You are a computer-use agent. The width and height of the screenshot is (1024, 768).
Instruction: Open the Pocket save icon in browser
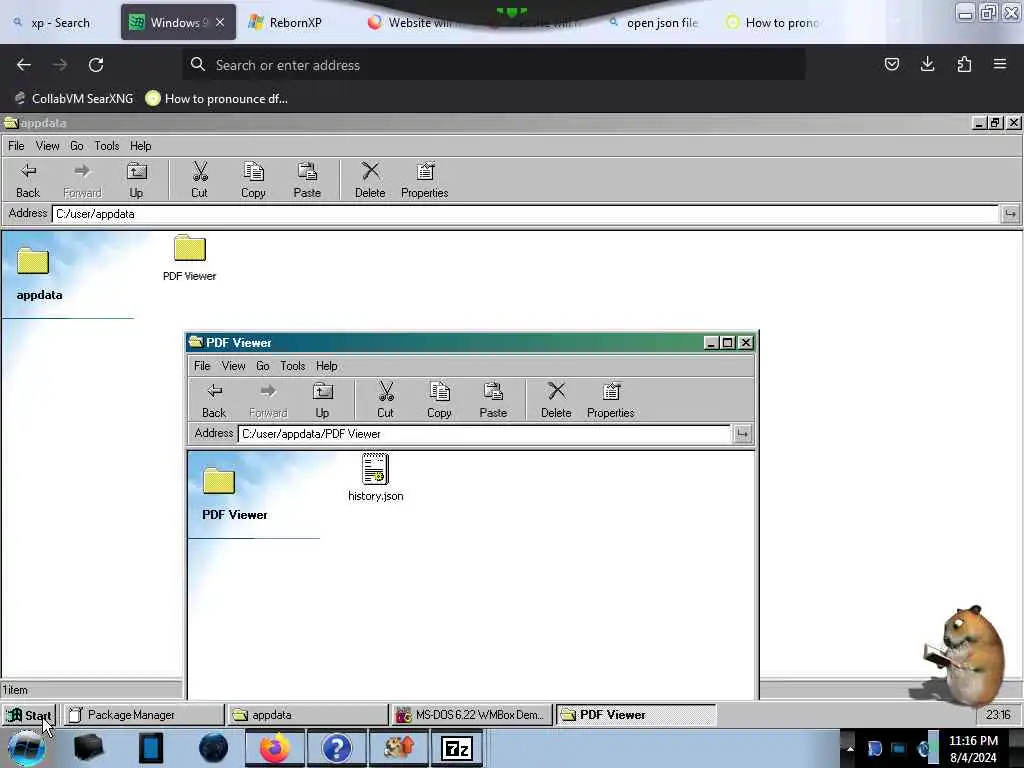(x=891, y=64)
